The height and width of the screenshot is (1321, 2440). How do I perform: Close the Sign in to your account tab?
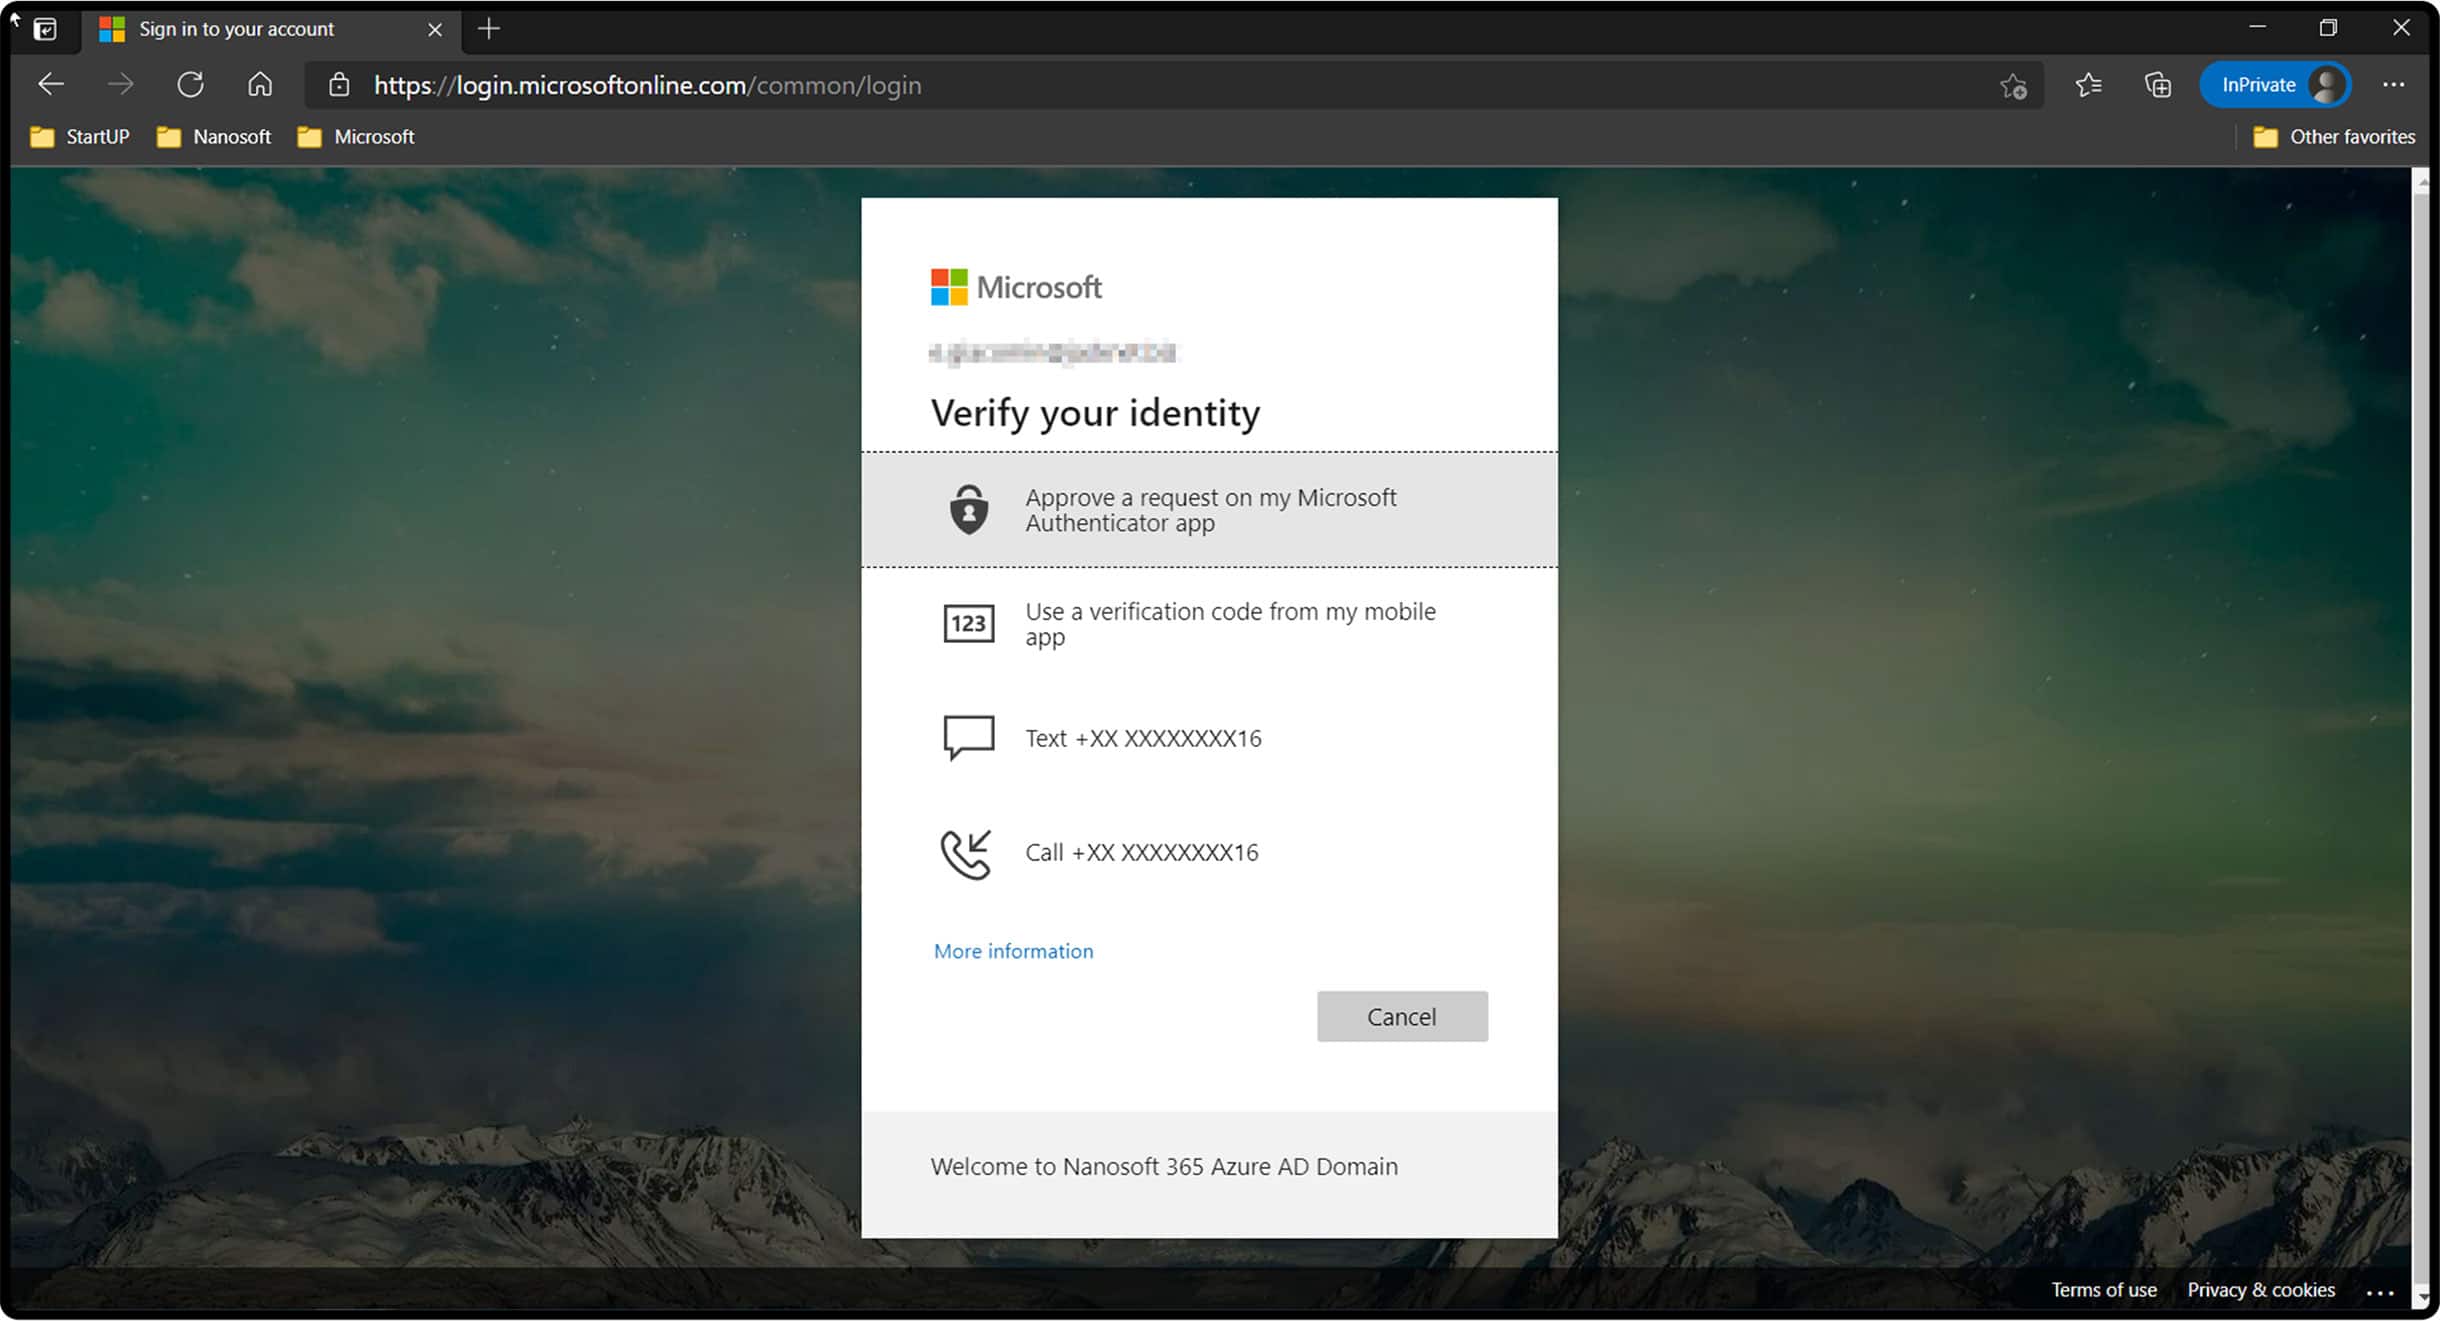(x=435, y=29)
